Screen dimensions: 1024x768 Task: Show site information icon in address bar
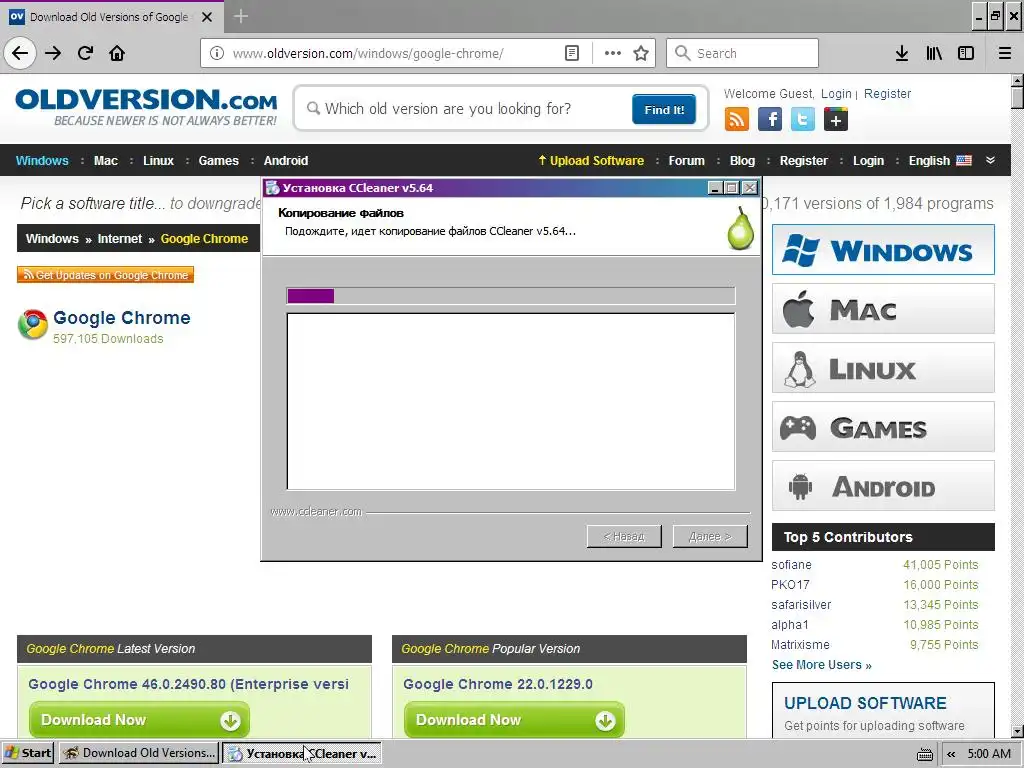pos(217,53)
